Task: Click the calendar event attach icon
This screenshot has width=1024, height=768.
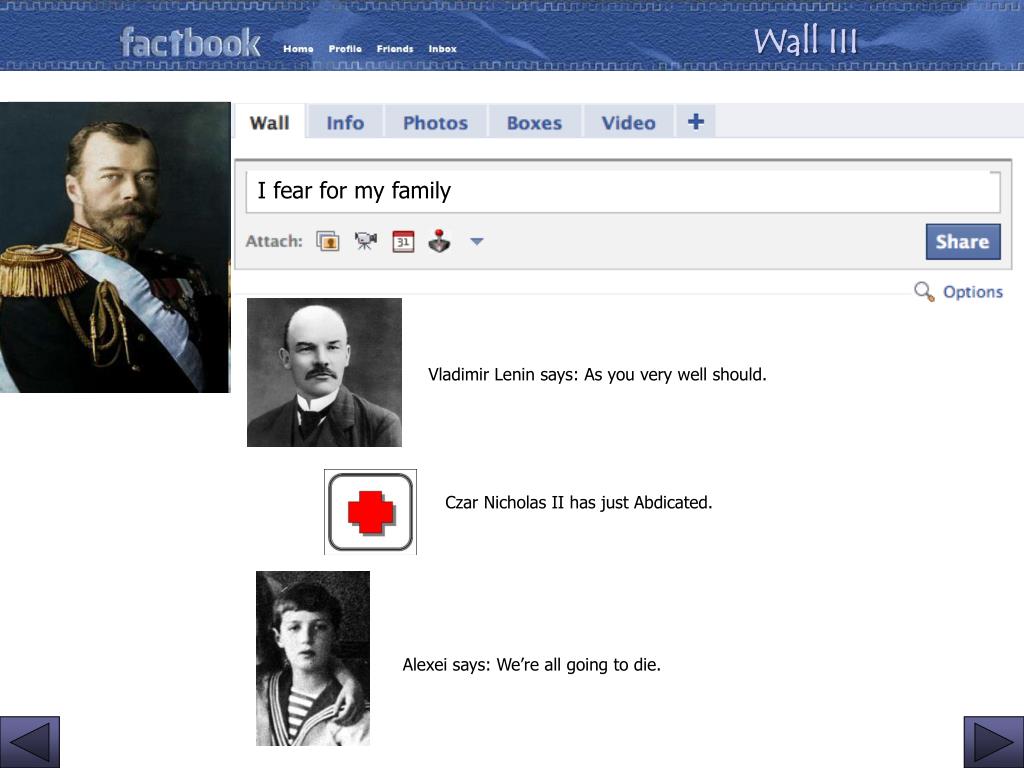Action: [403, 241]
